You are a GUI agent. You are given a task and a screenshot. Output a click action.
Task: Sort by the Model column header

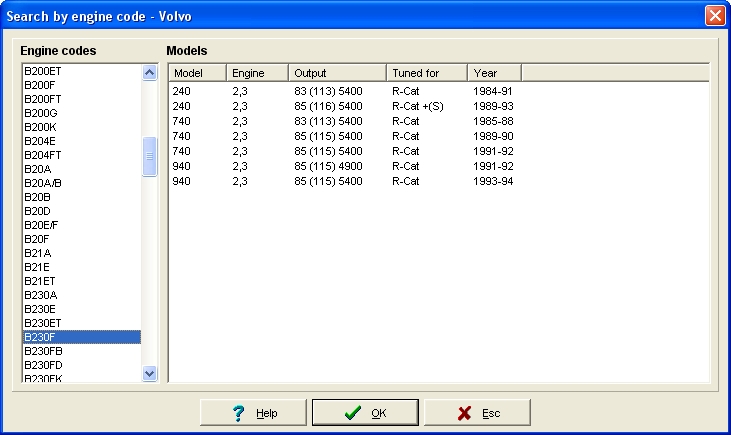point(197,73)
